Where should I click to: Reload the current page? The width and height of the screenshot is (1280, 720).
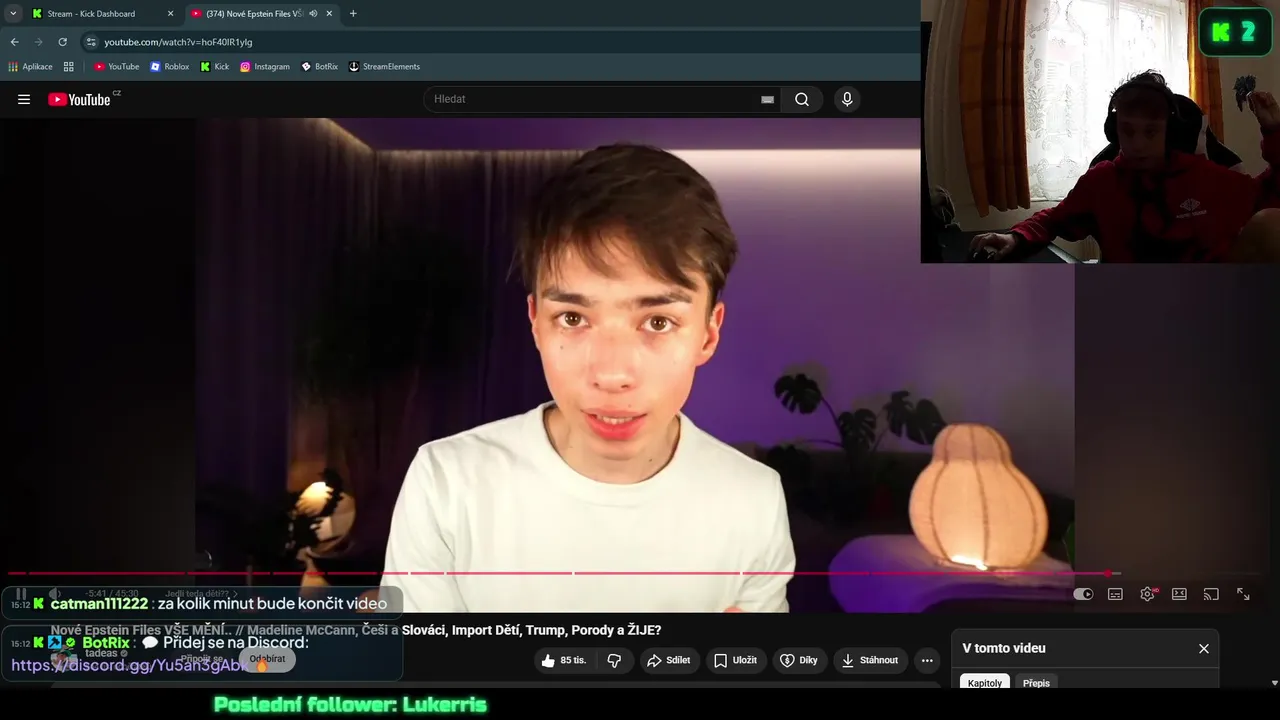click(x=62, y=42)
